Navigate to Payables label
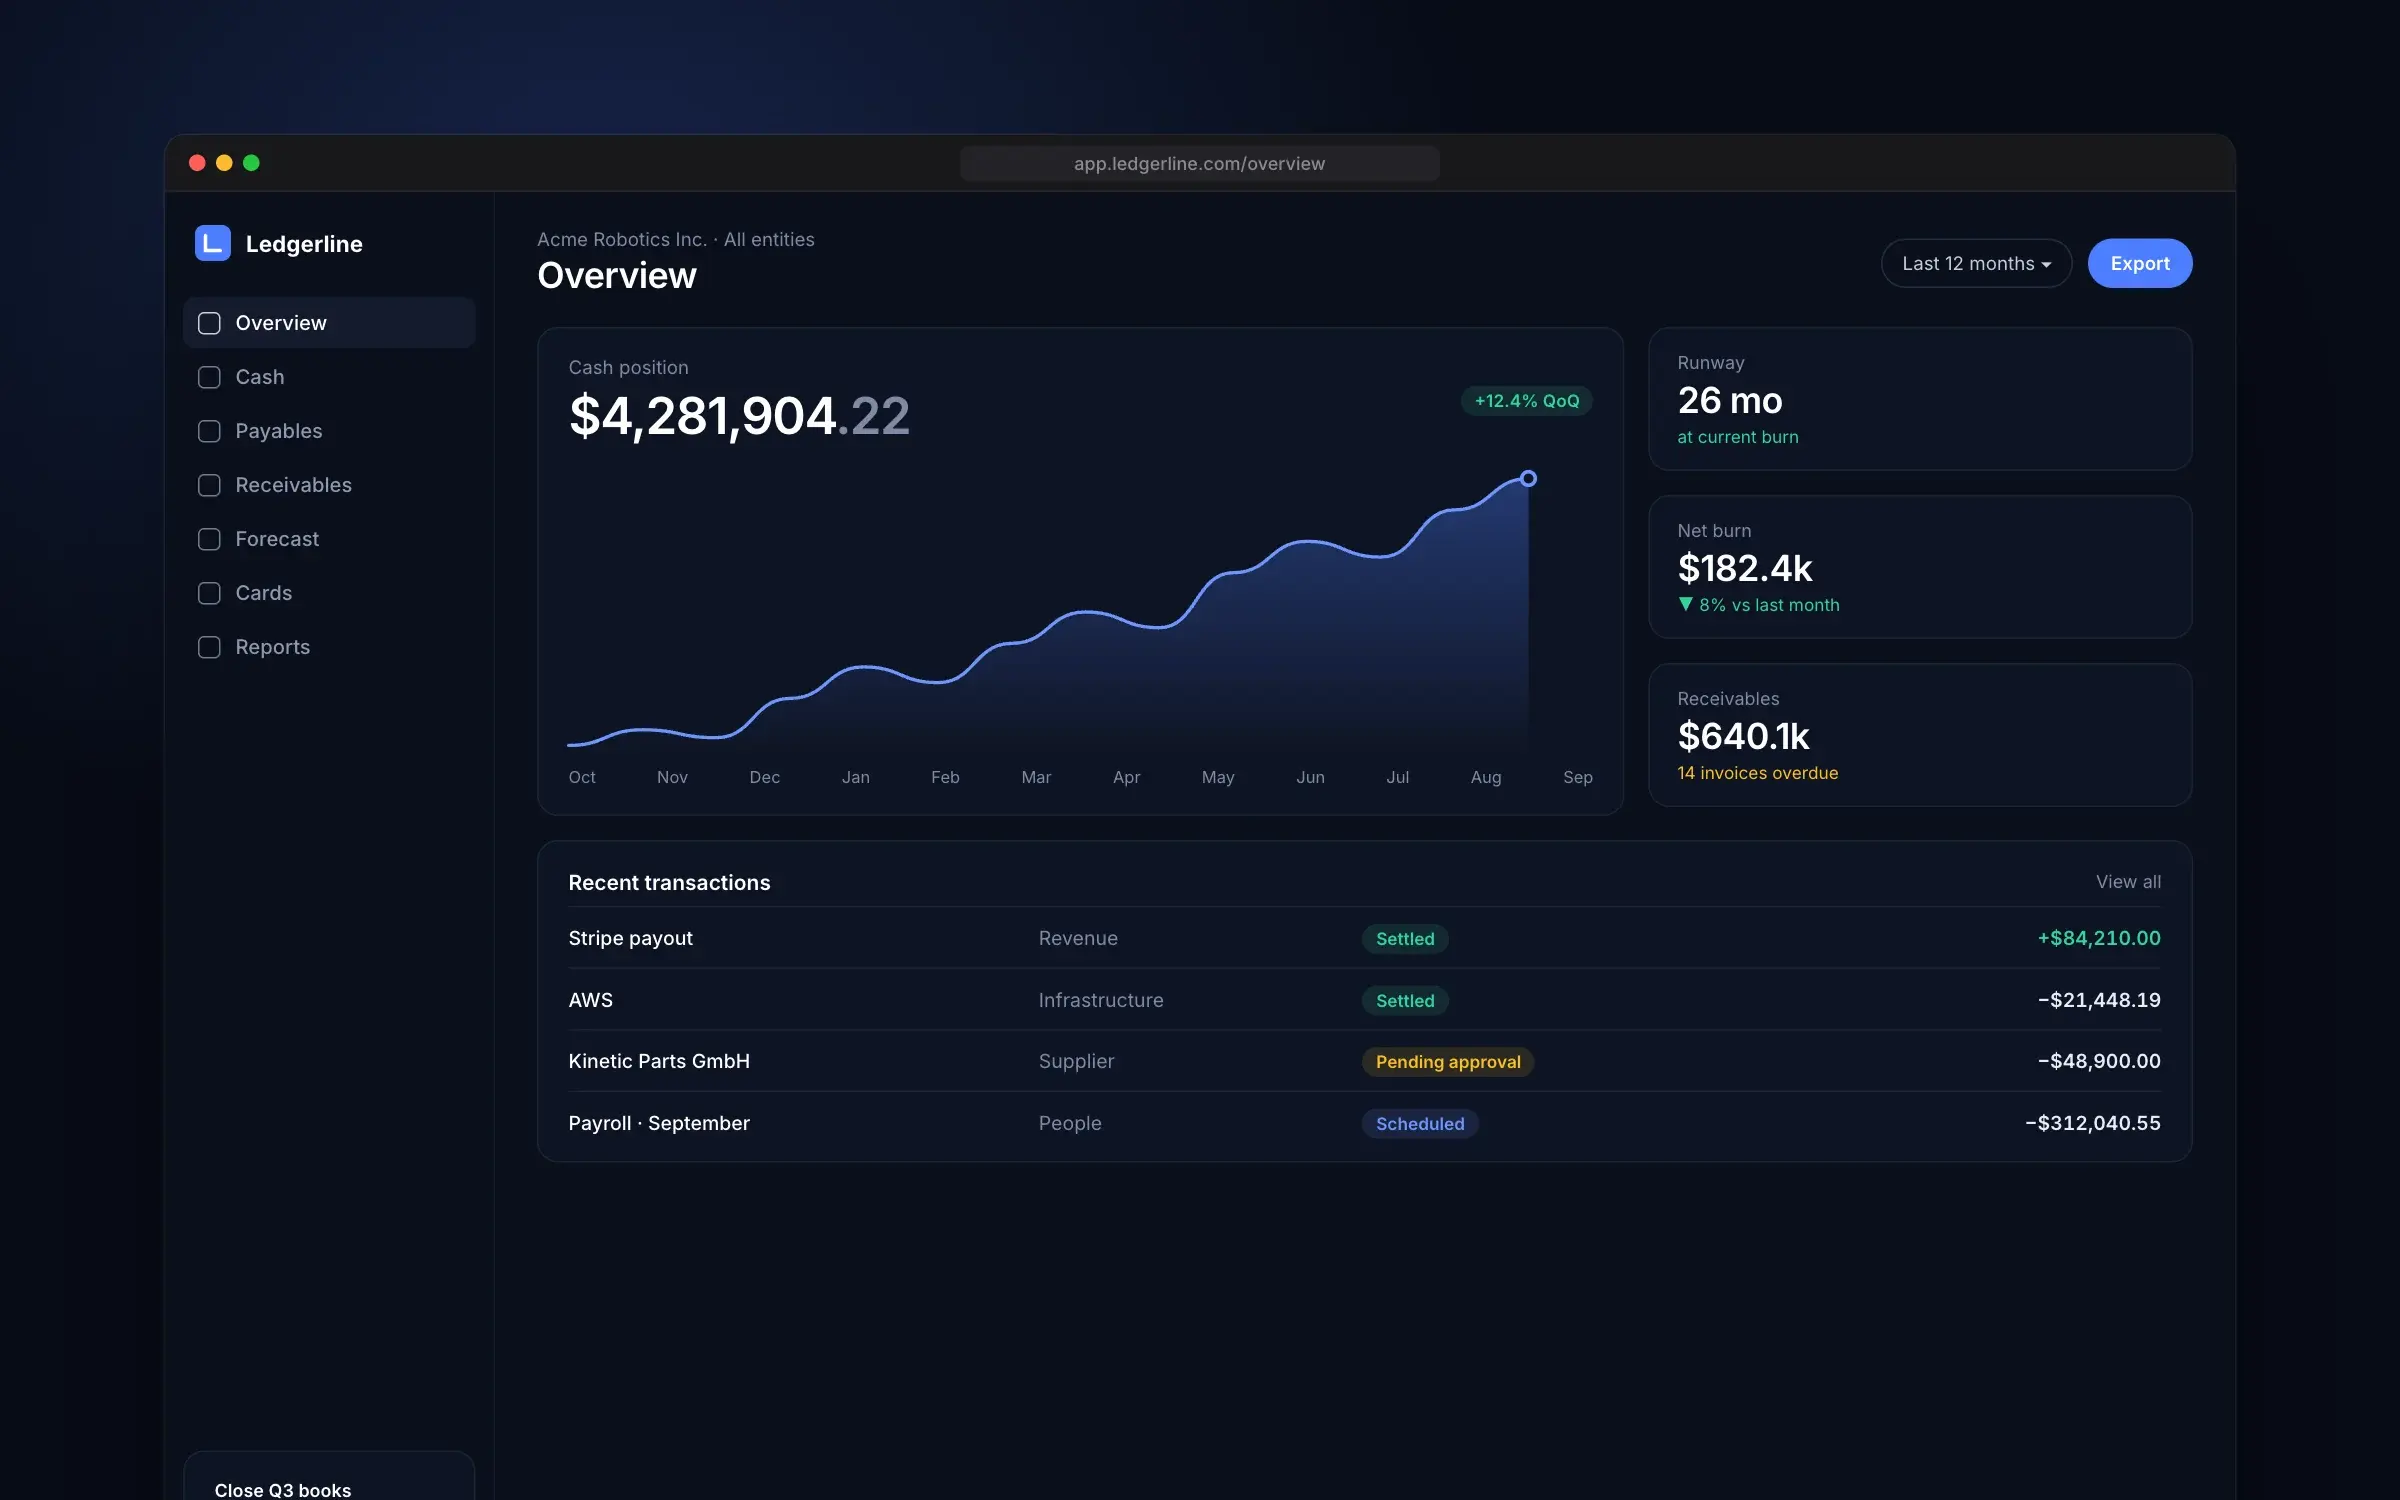2400x1500 pixels. point(279,431)
